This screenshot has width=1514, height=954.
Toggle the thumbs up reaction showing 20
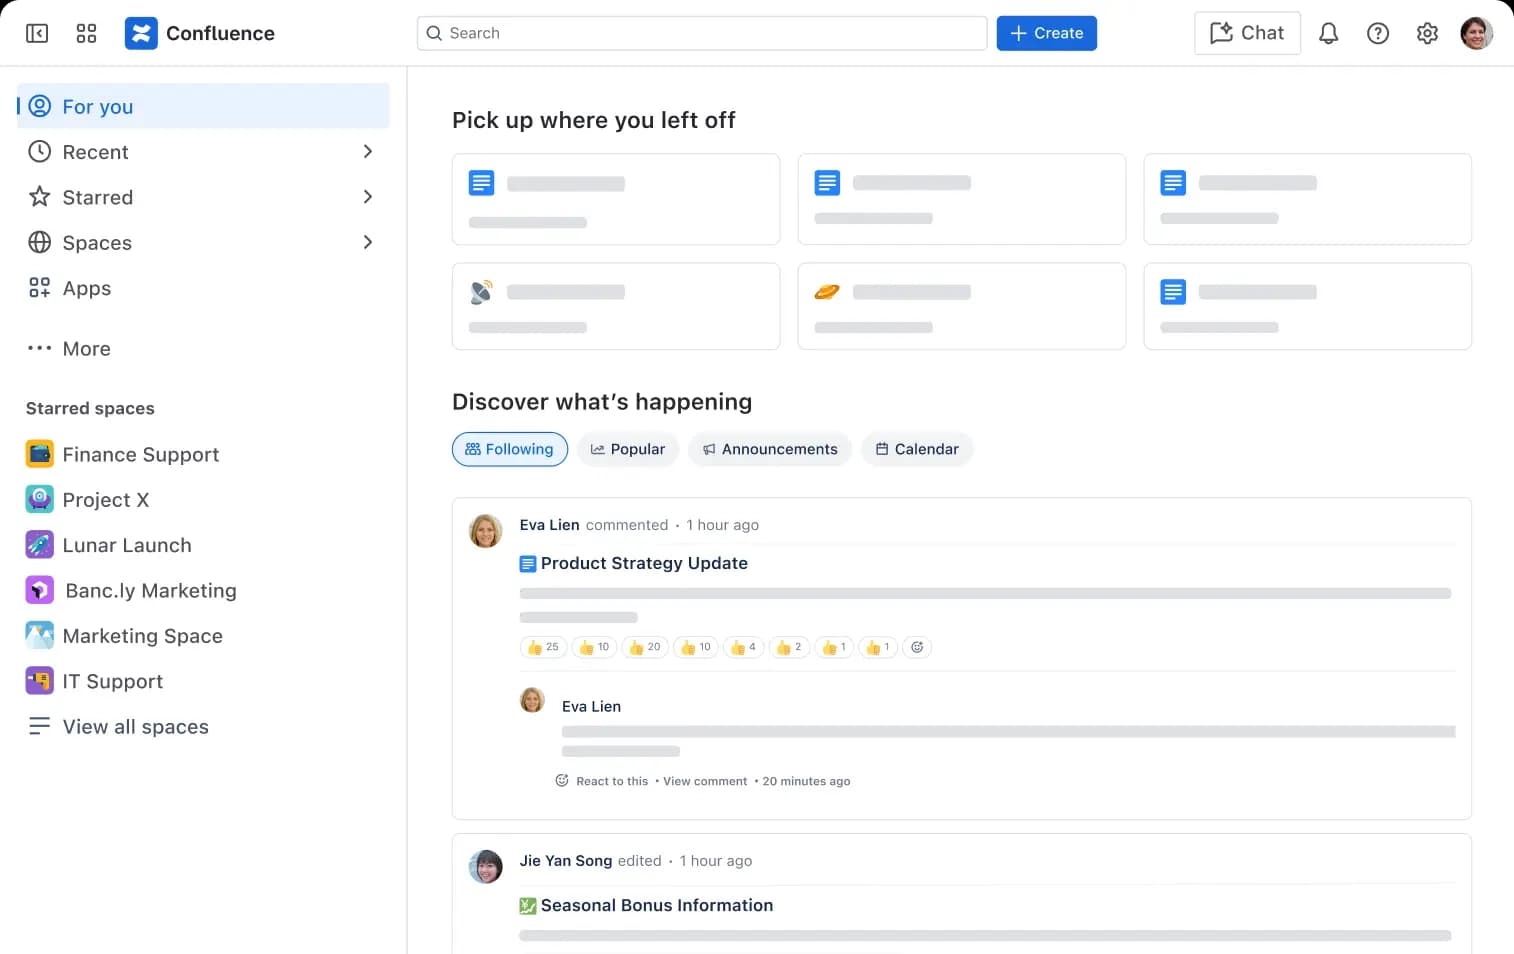coord(645,647)
